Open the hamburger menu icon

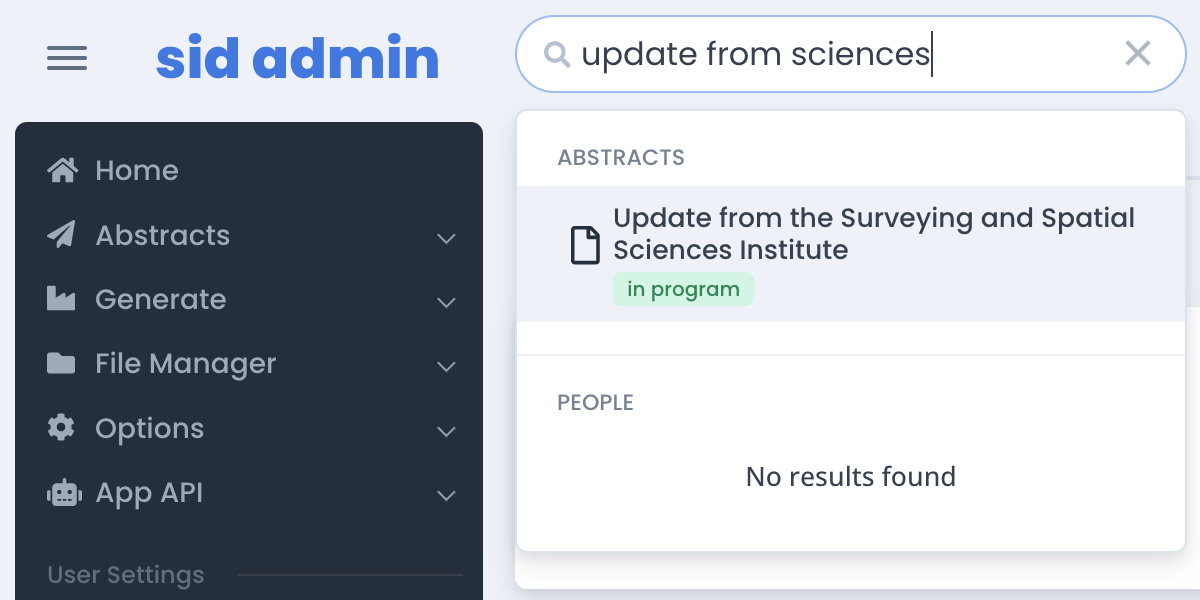67,59
